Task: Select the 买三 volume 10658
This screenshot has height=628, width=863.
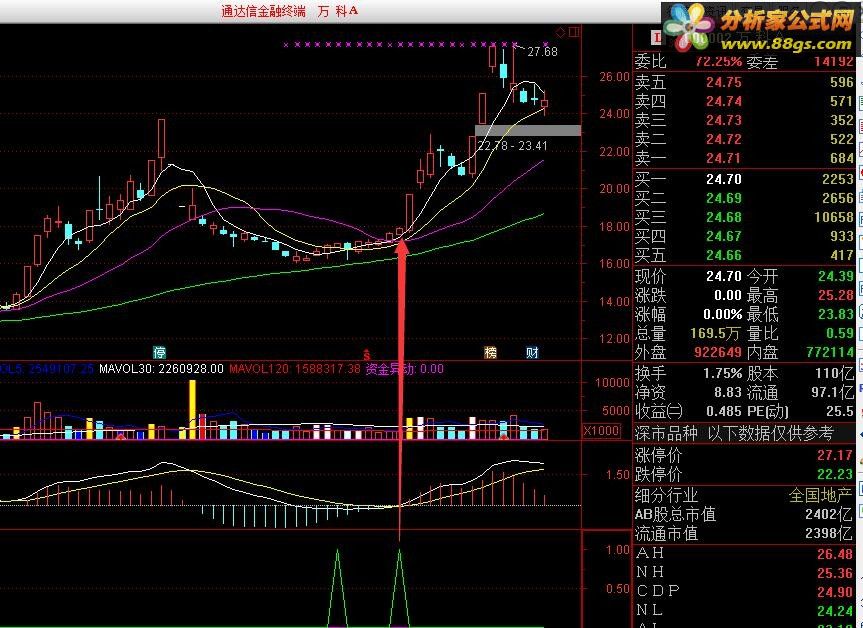Action: pos(834,217)
